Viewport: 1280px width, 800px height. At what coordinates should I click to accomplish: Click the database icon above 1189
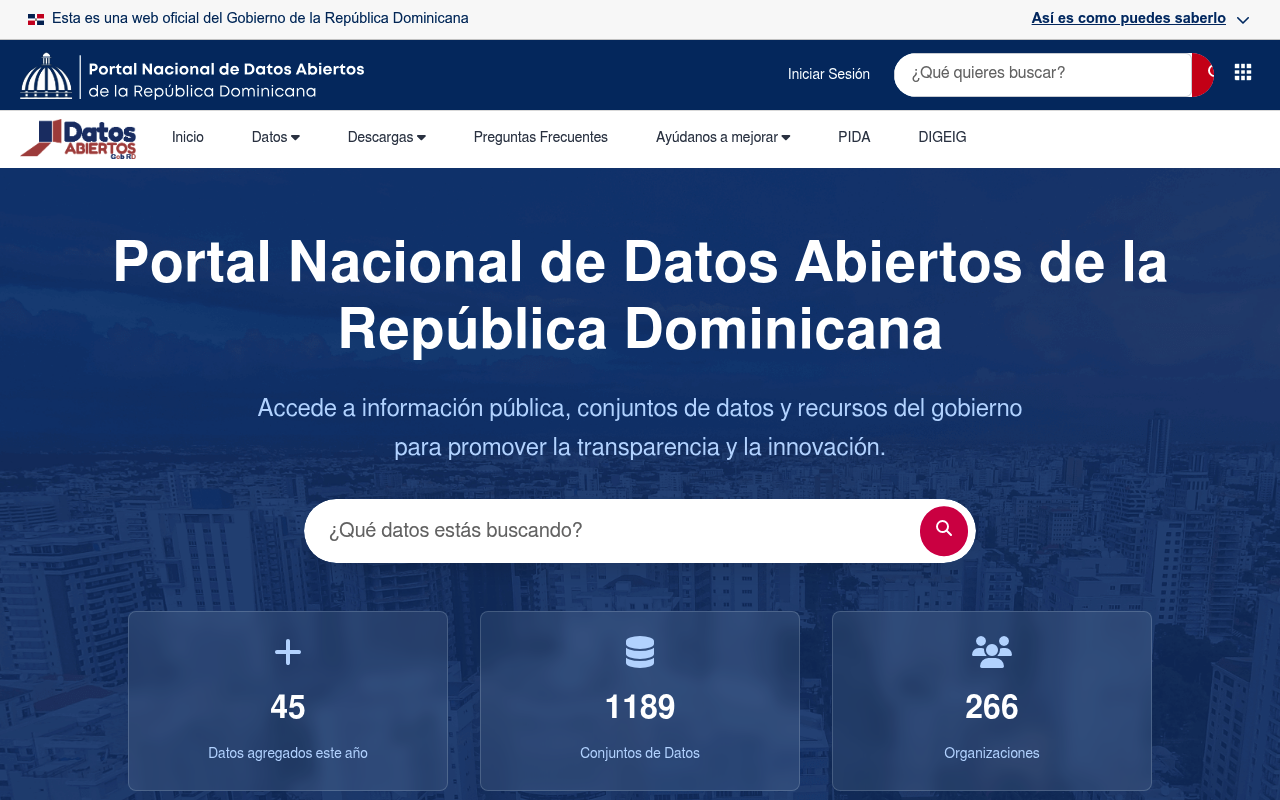pyautogui.click(x=640, y=652)
